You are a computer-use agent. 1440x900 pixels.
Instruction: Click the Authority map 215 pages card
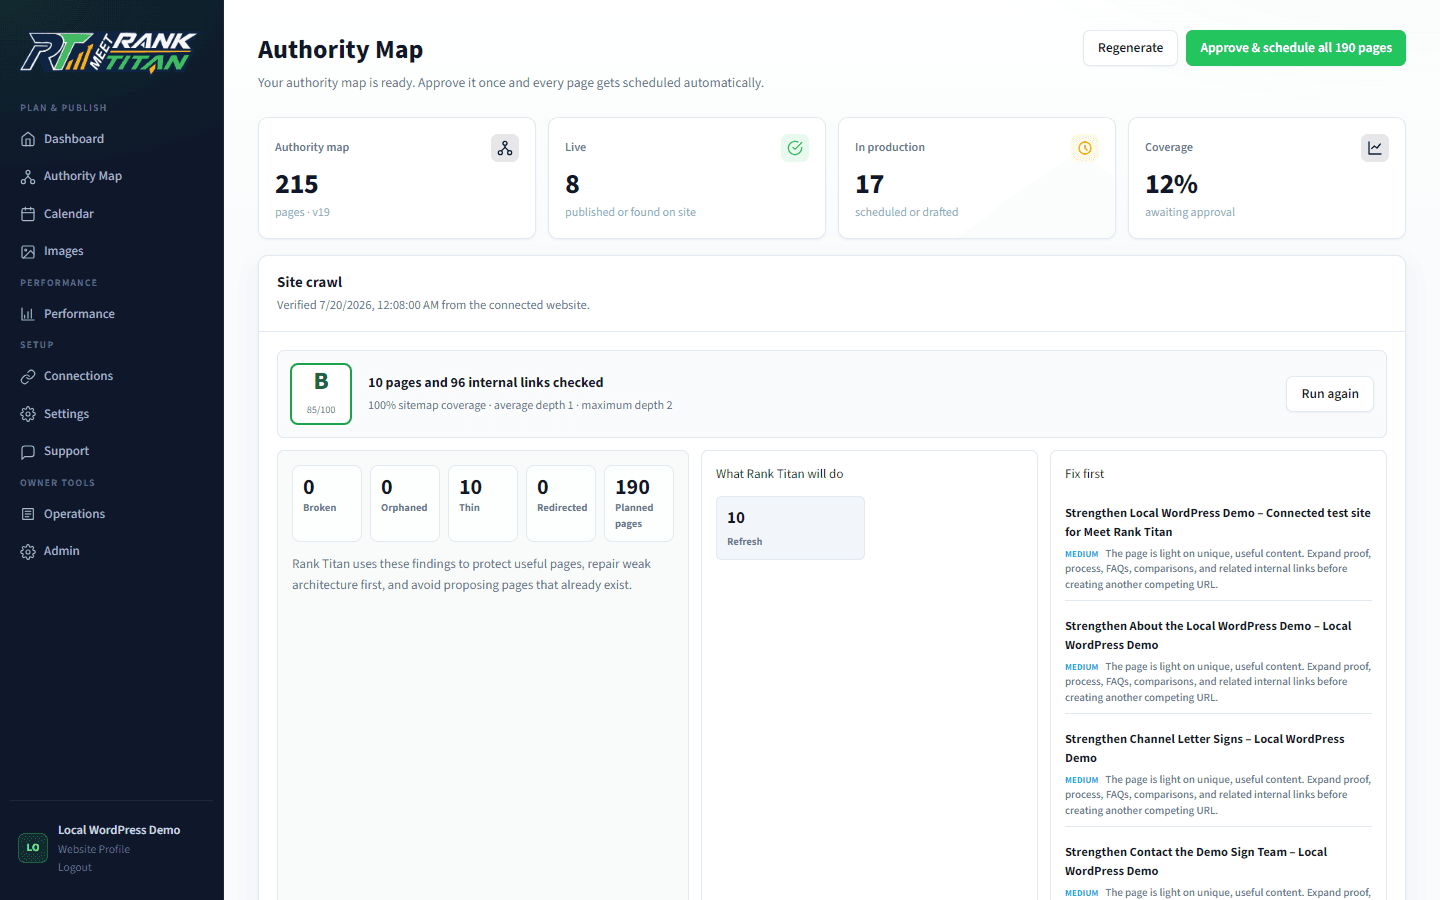397,178
